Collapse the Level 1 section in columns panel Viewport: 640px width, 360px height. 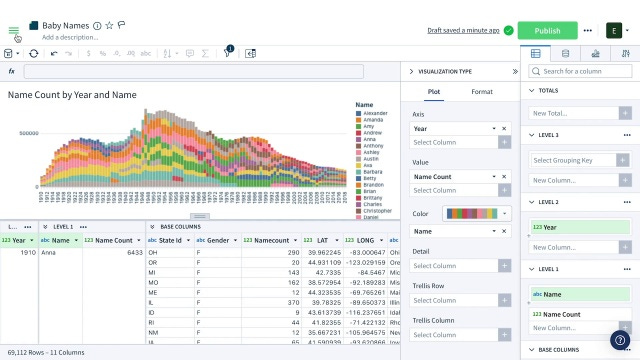531,269
